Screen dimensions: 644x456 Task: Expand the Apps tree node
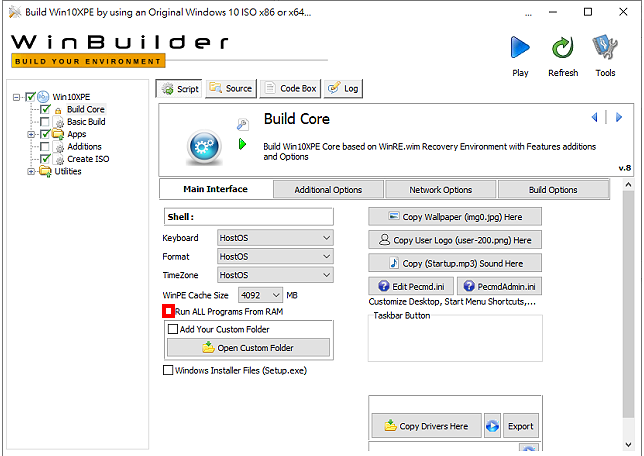tap(31, 134)
